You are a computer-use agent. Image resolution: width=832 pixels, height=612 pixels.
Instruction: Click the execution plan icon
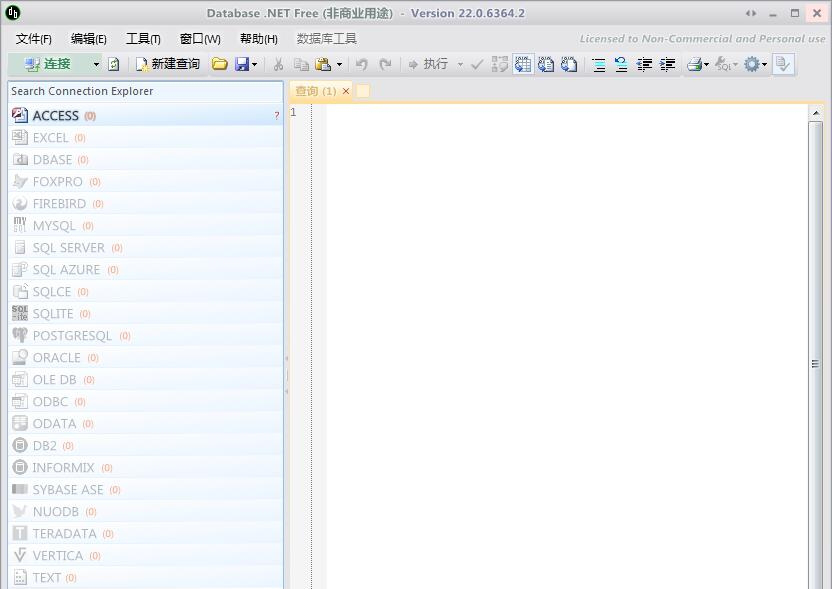pyautogui.click(x=499, y=64)
